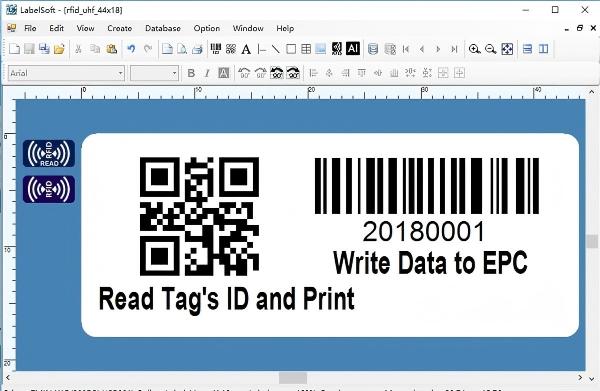Restore the inner document window

580,28
